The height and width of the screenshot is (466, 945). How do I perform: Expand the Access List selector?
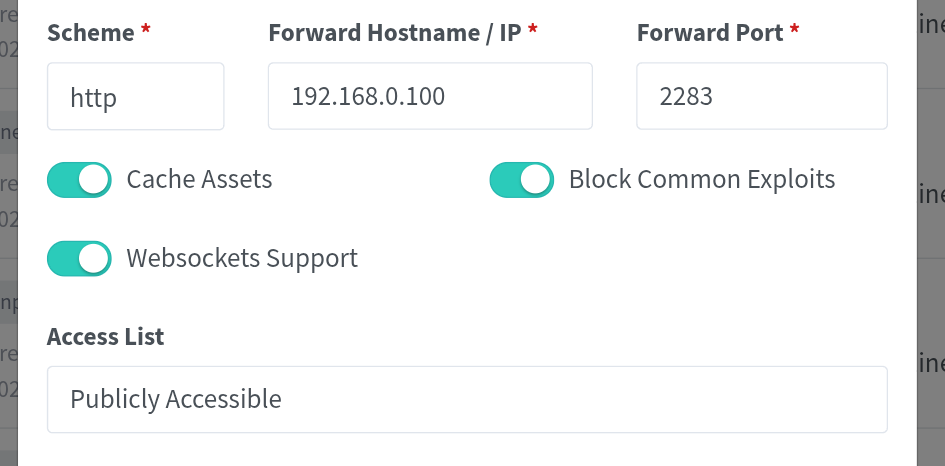(x=466, y=399)
